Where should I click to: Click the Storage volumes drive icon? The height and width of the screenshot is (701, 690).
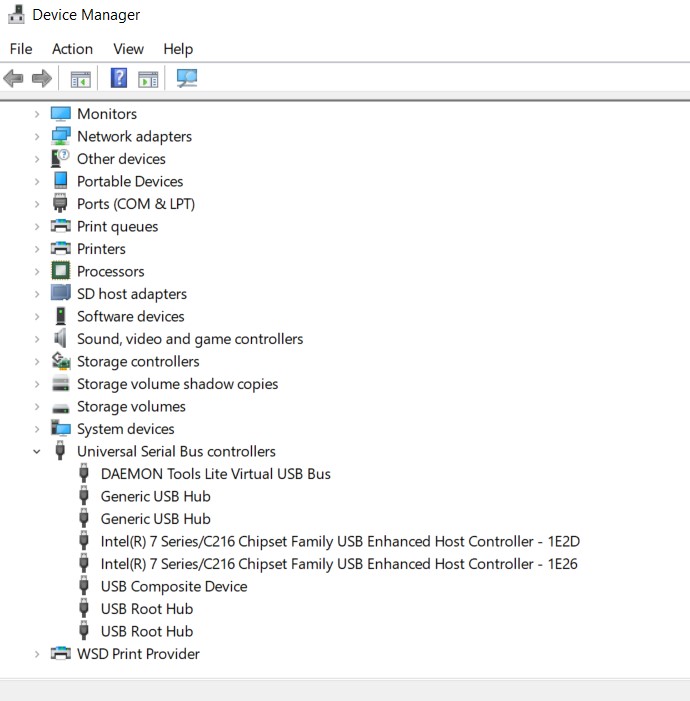(60, 408)
